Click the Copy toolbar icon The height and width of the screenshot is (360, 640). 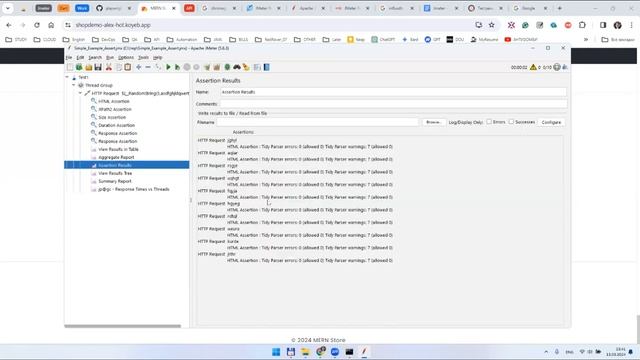tap(118, 67)
